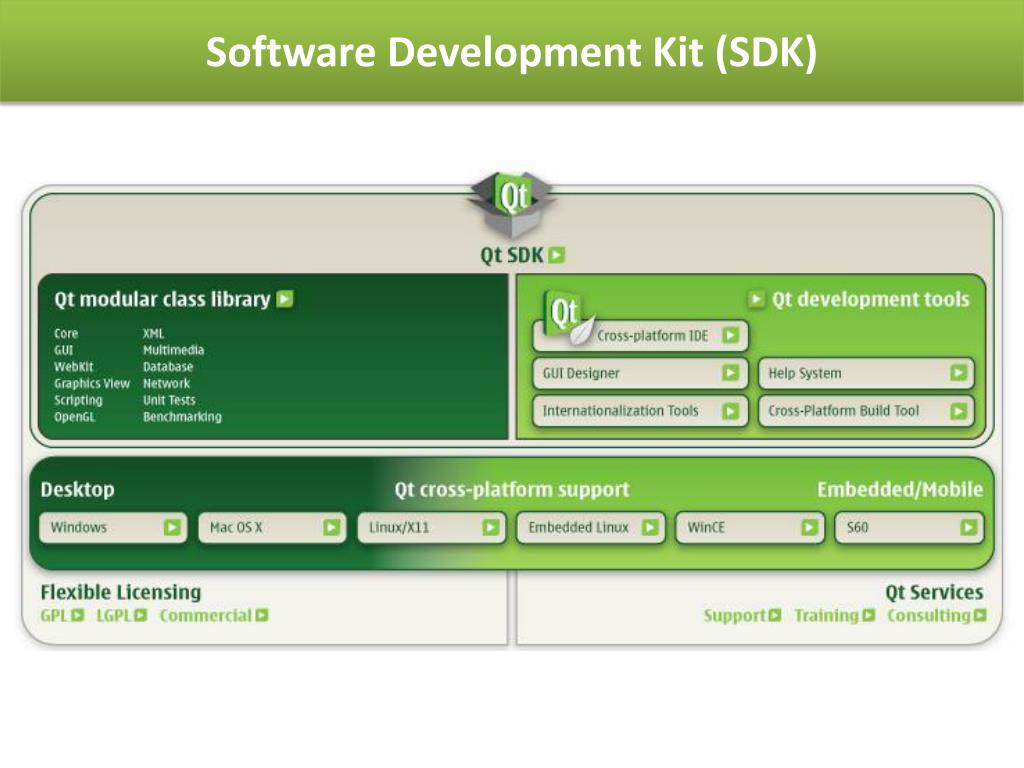Screen dimensions: 1024x768
Task: Choose the Linux/X11 platform button
Action: 432,528
